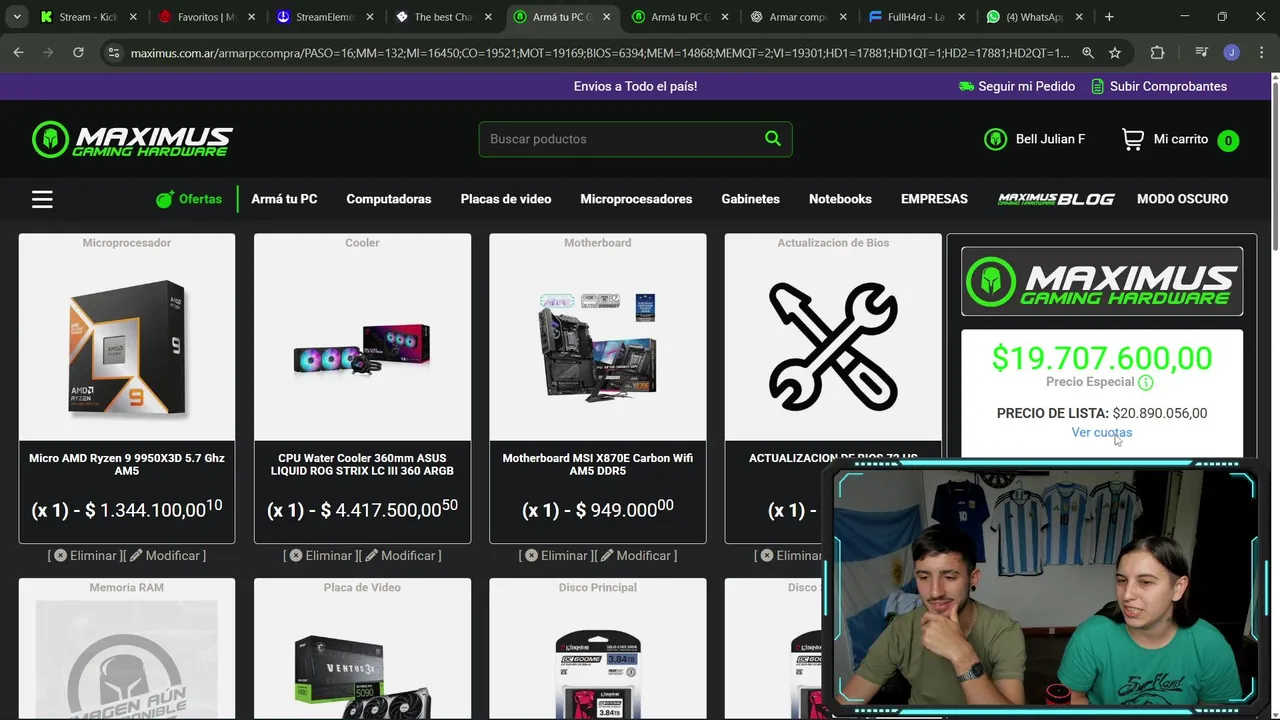Click the Mi carrito text
The height and width of the screenshot is (720, 1280).
click(1181, 139)
